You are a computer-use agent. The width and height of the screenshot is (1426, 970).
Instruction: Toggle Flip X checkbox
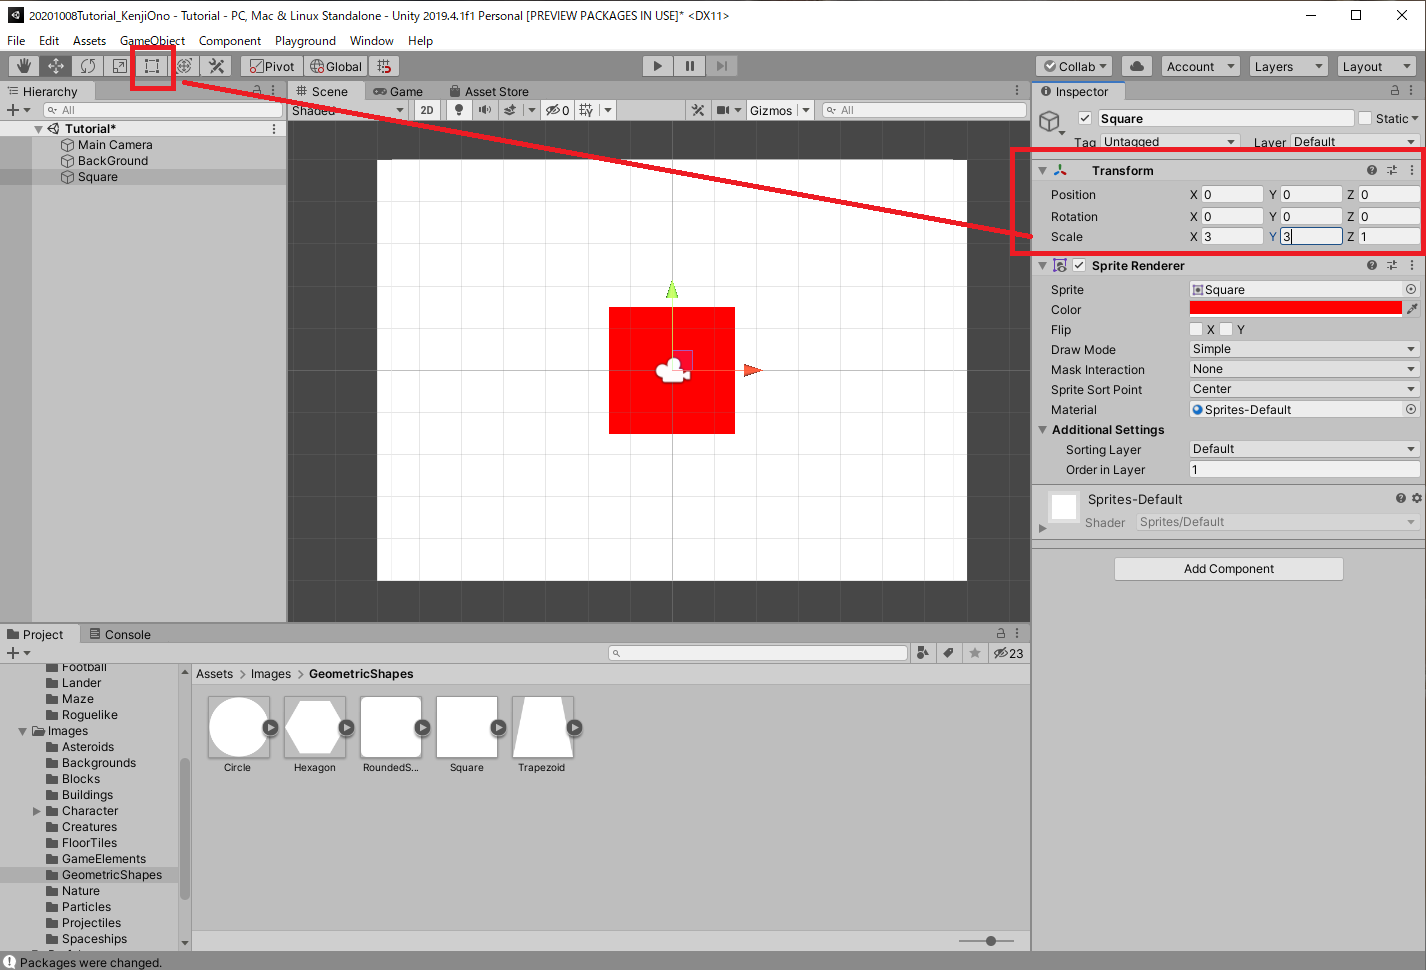point(1196,329)
